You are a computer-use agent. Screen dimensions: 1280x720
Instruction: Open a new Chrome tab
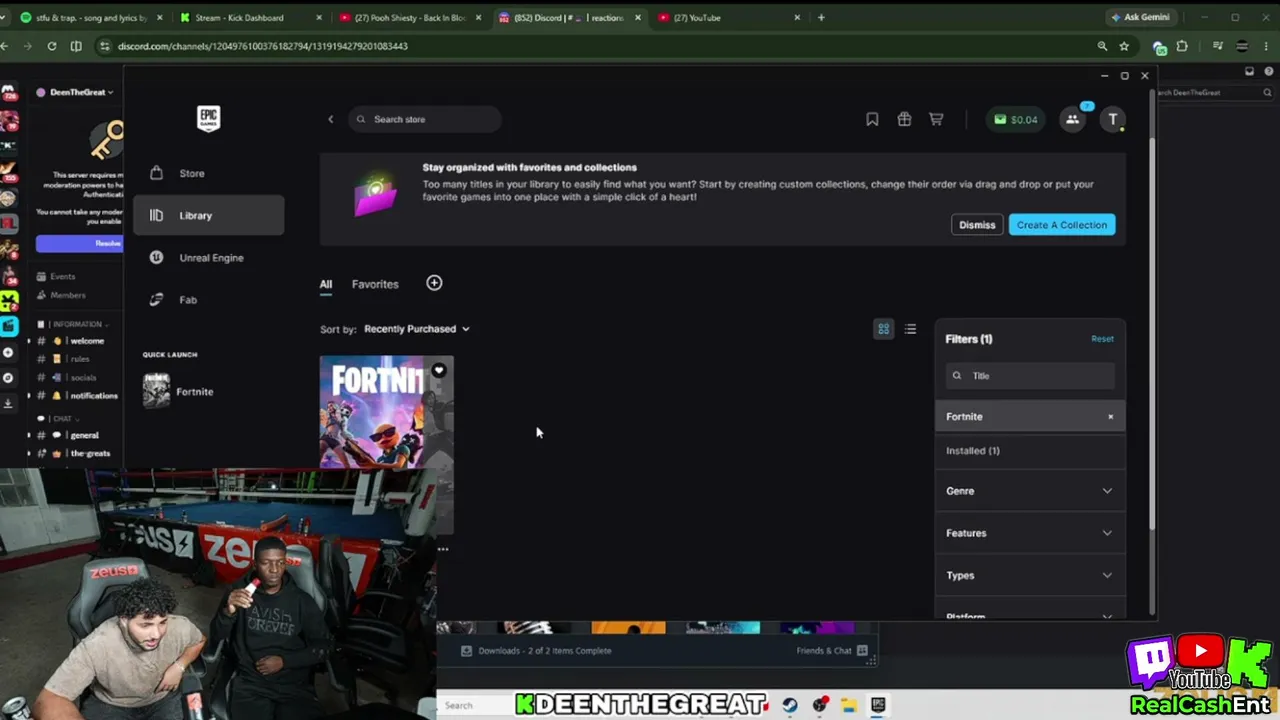coord(821,17)
